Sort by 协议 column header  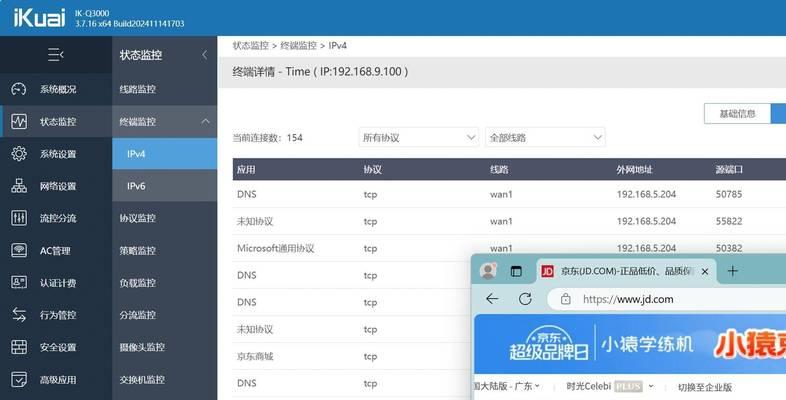pos(372,169)
